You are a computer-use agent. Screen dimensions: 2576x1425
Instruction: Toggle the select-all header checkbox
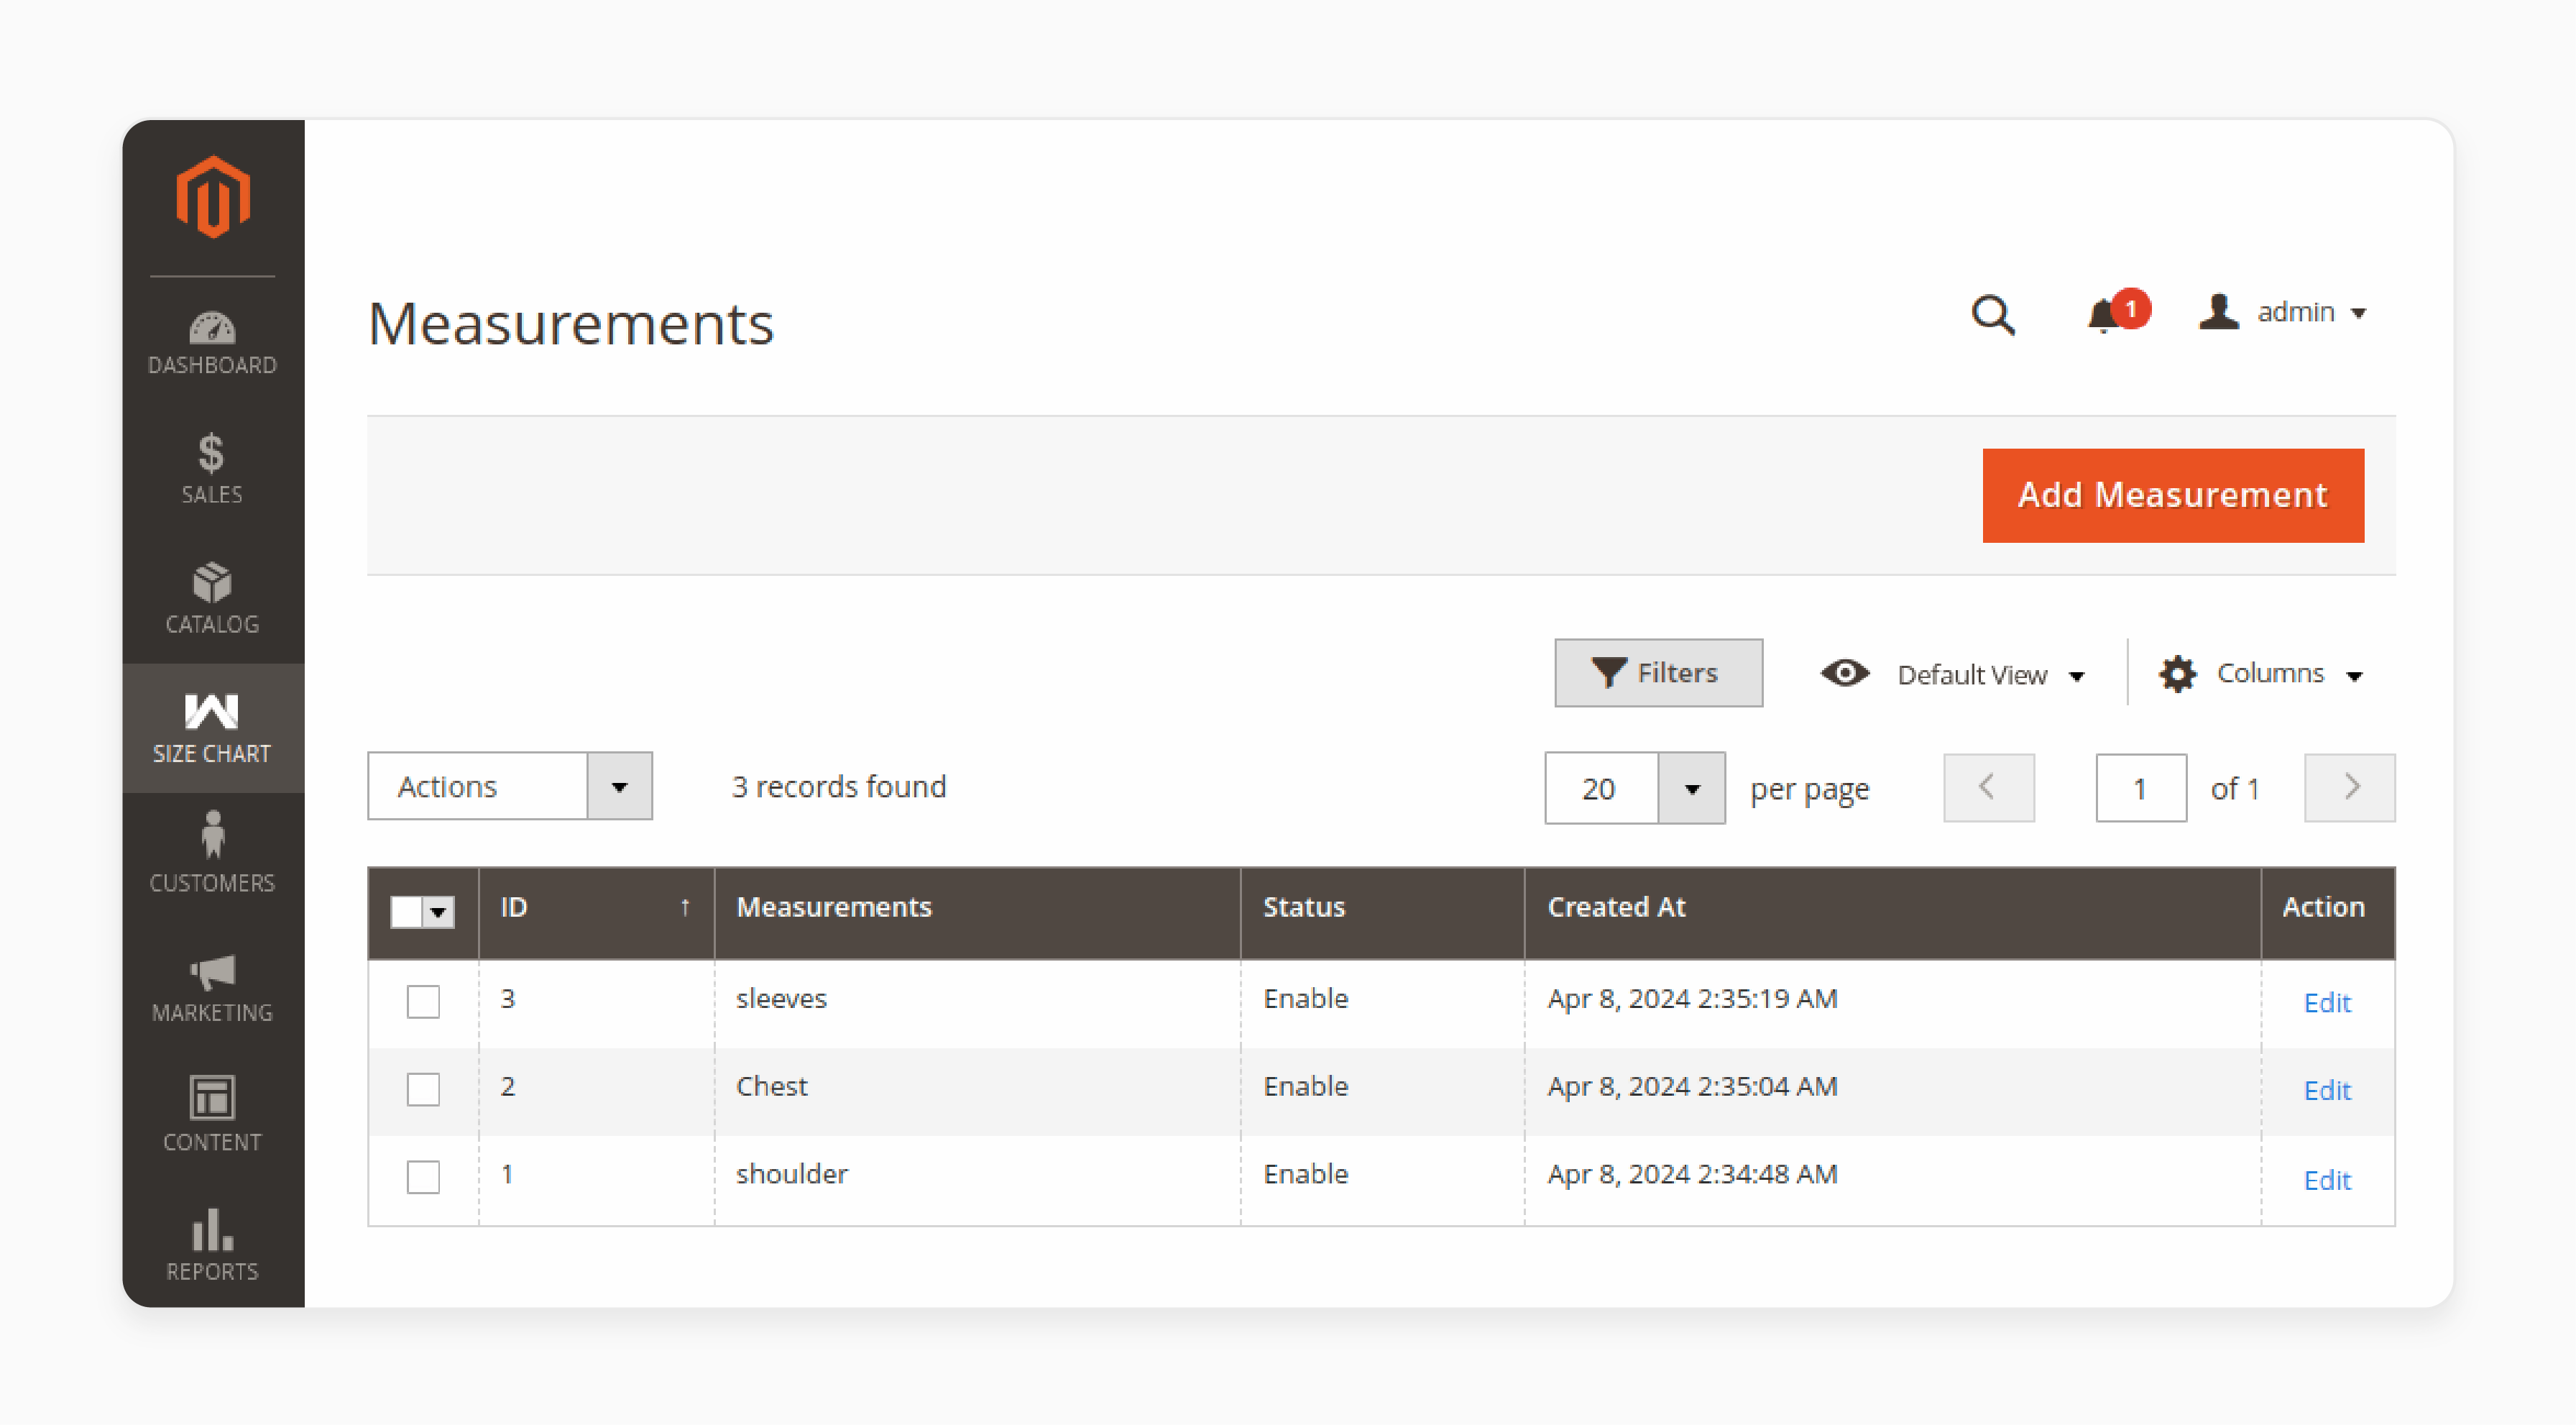click(405, 912)
